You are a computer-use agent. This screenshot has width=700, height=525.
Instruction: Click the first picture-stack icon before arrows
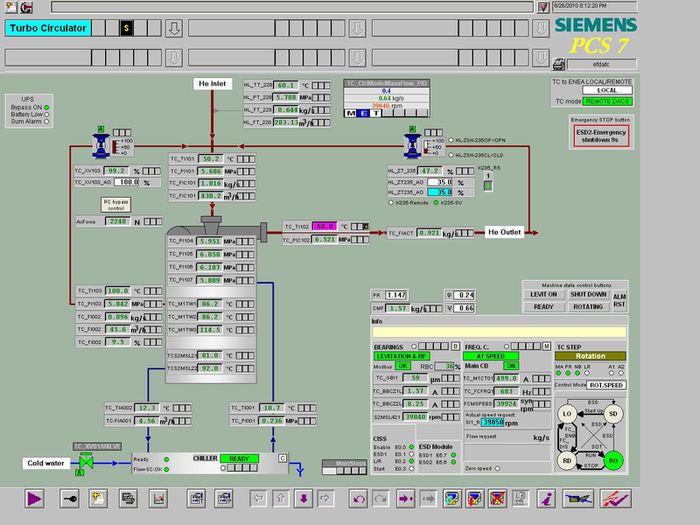pos(196,498)
